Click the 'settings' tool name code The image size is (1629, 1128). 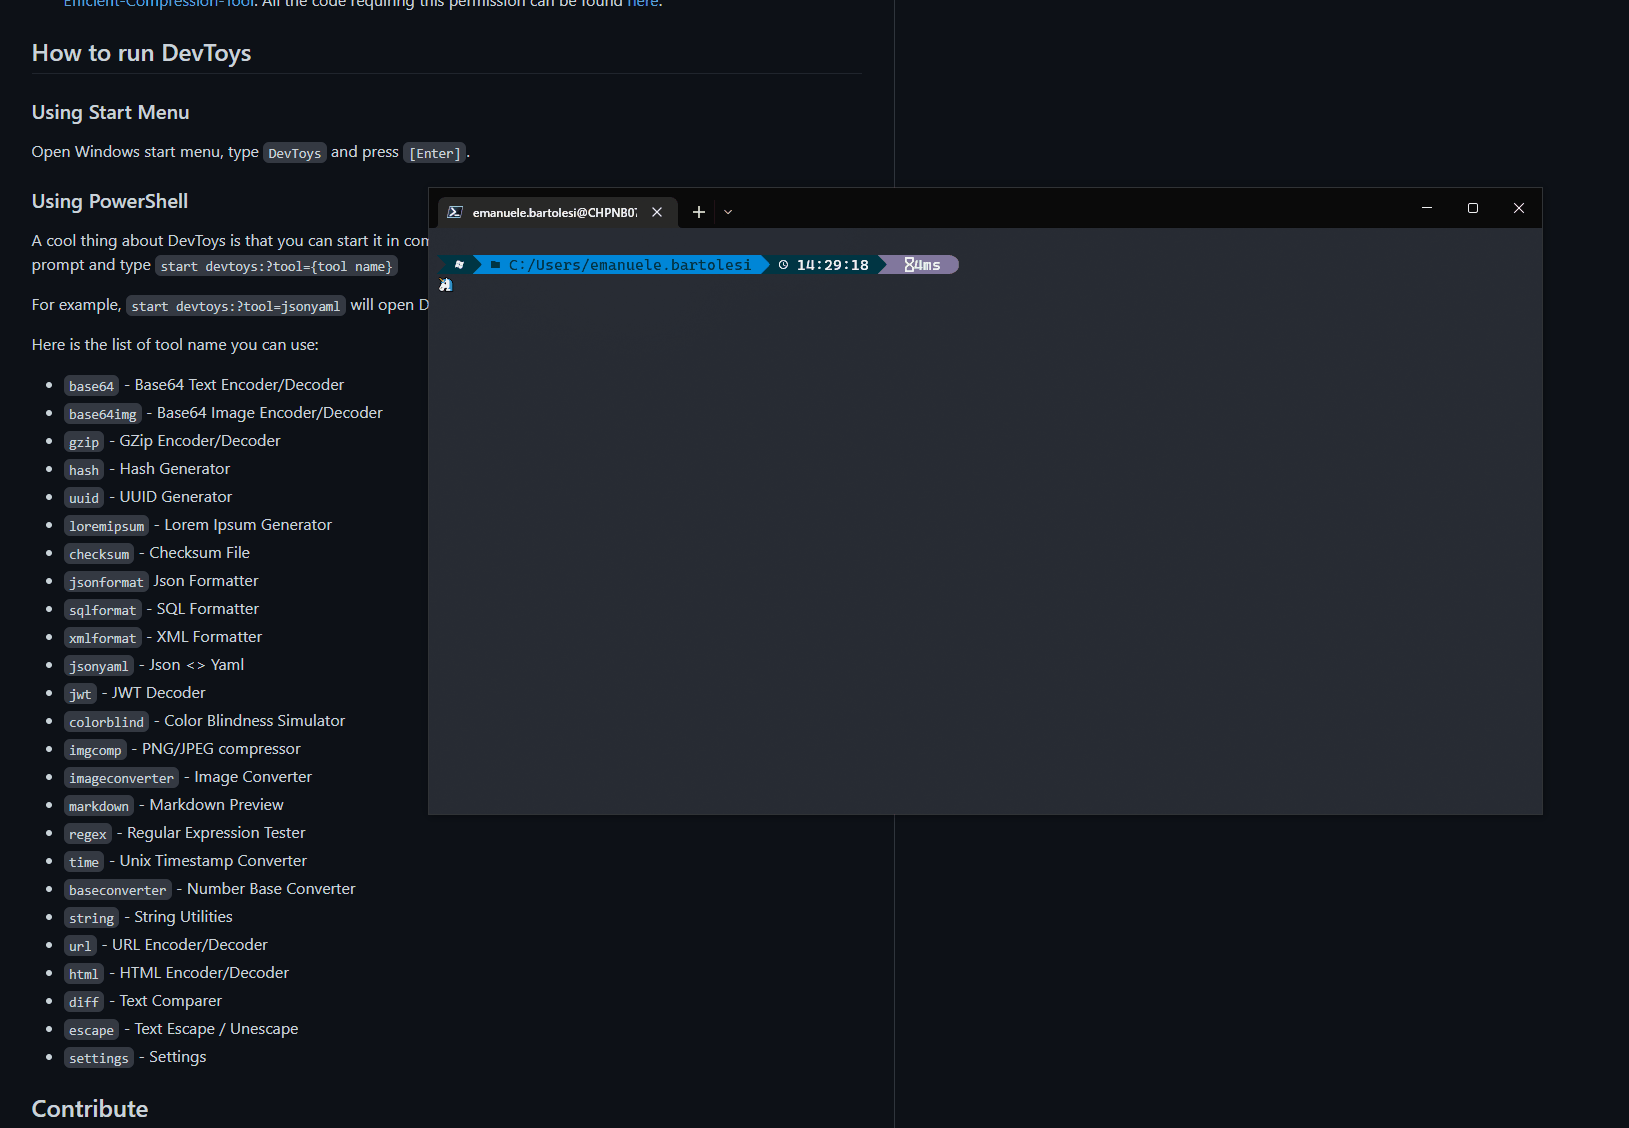tap(99, 1058)
